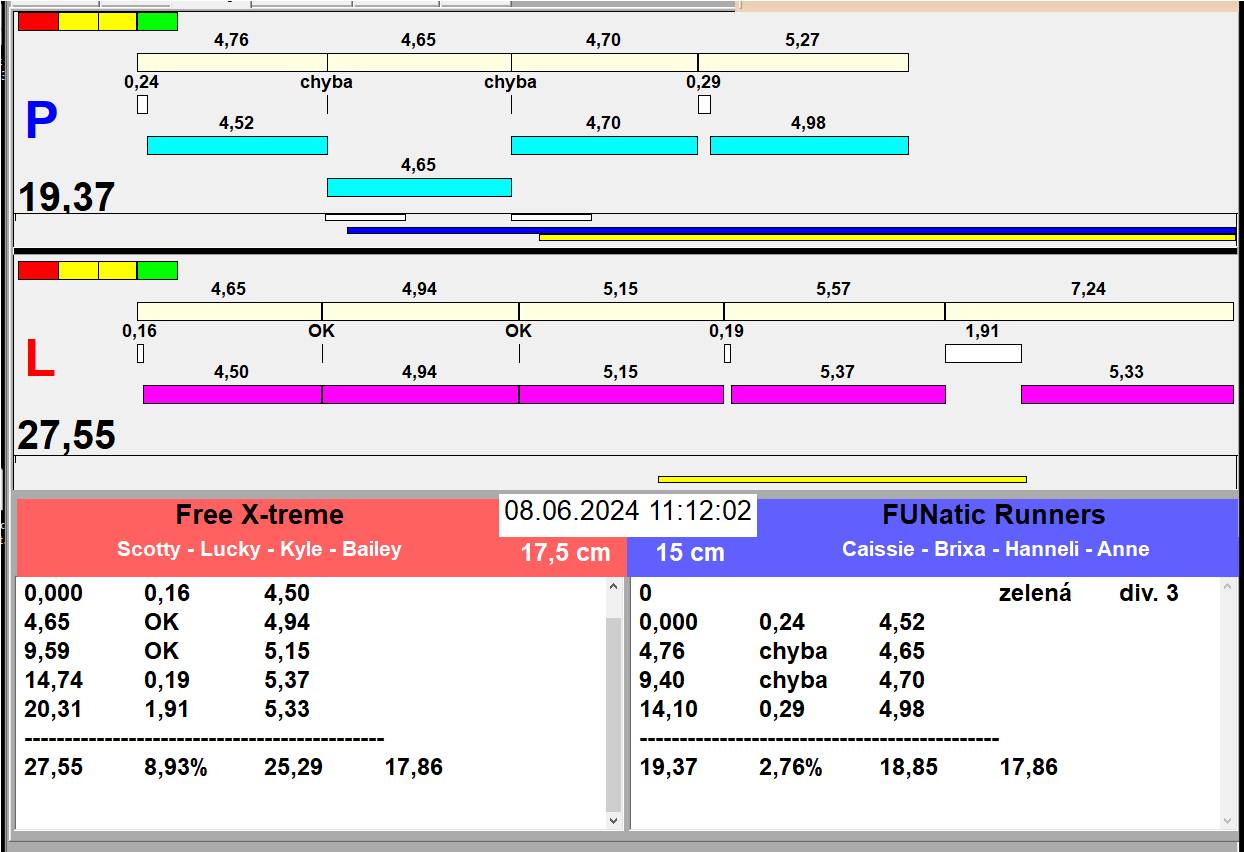Click the cream 5,27 segment in the P lane
Screen dimensions: 1244x852
click(x=803, y=62)
